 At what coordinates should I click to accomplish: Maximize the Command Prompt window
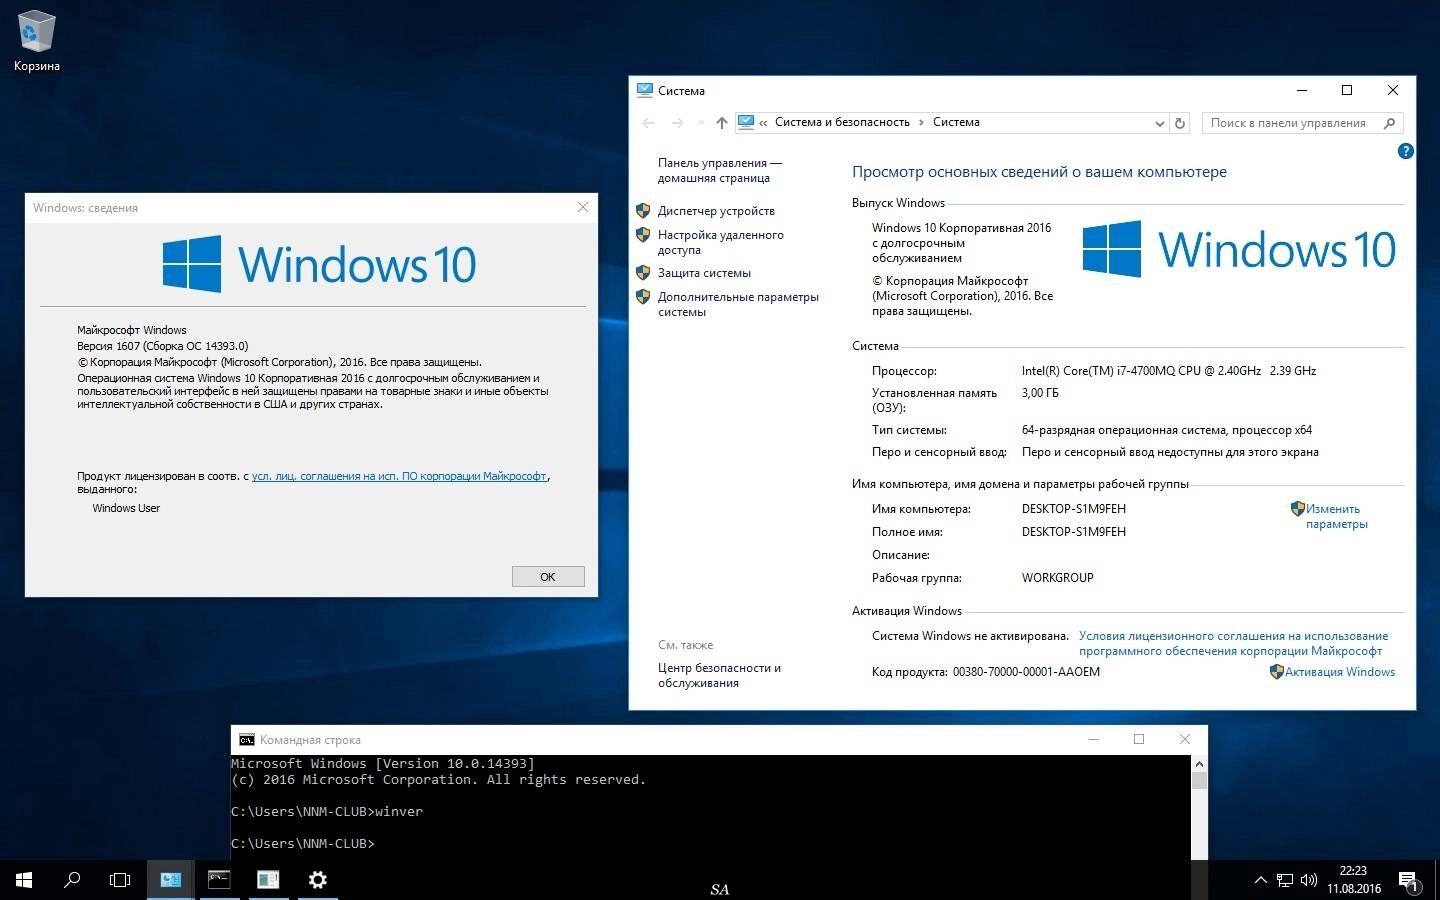coord(1138,739)
